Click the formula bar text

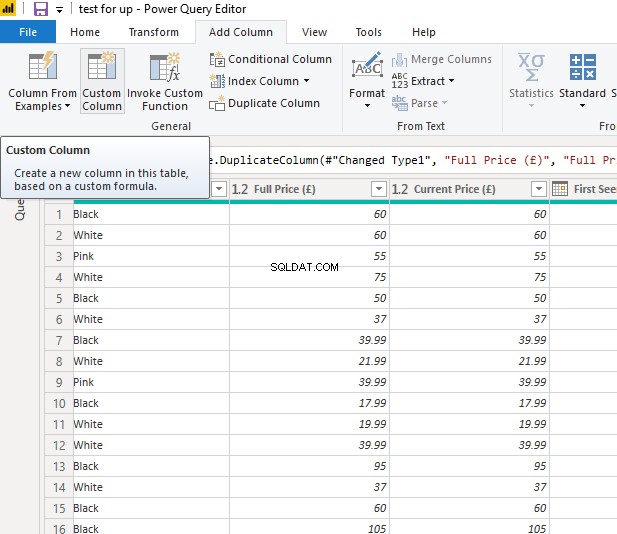(413, 160)
